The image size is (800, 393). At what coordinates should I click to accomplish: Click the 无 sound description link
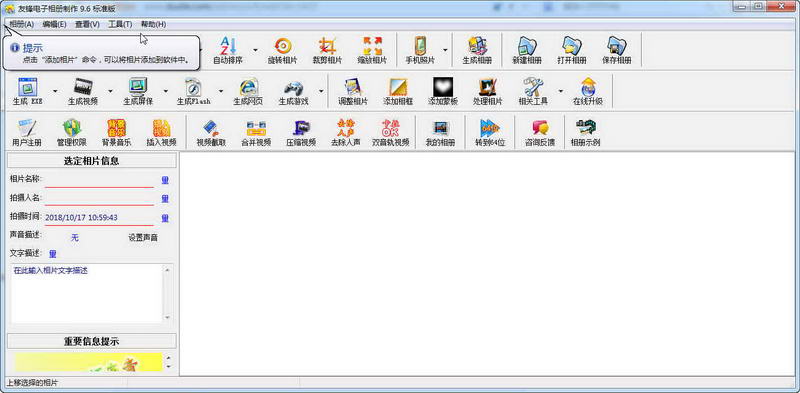pos(75,238)
